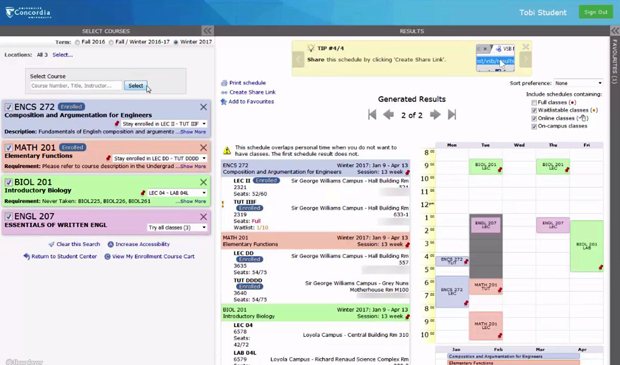
Task: Expand MATH 201 requirement with Show More
Action: tap(193, 166)
